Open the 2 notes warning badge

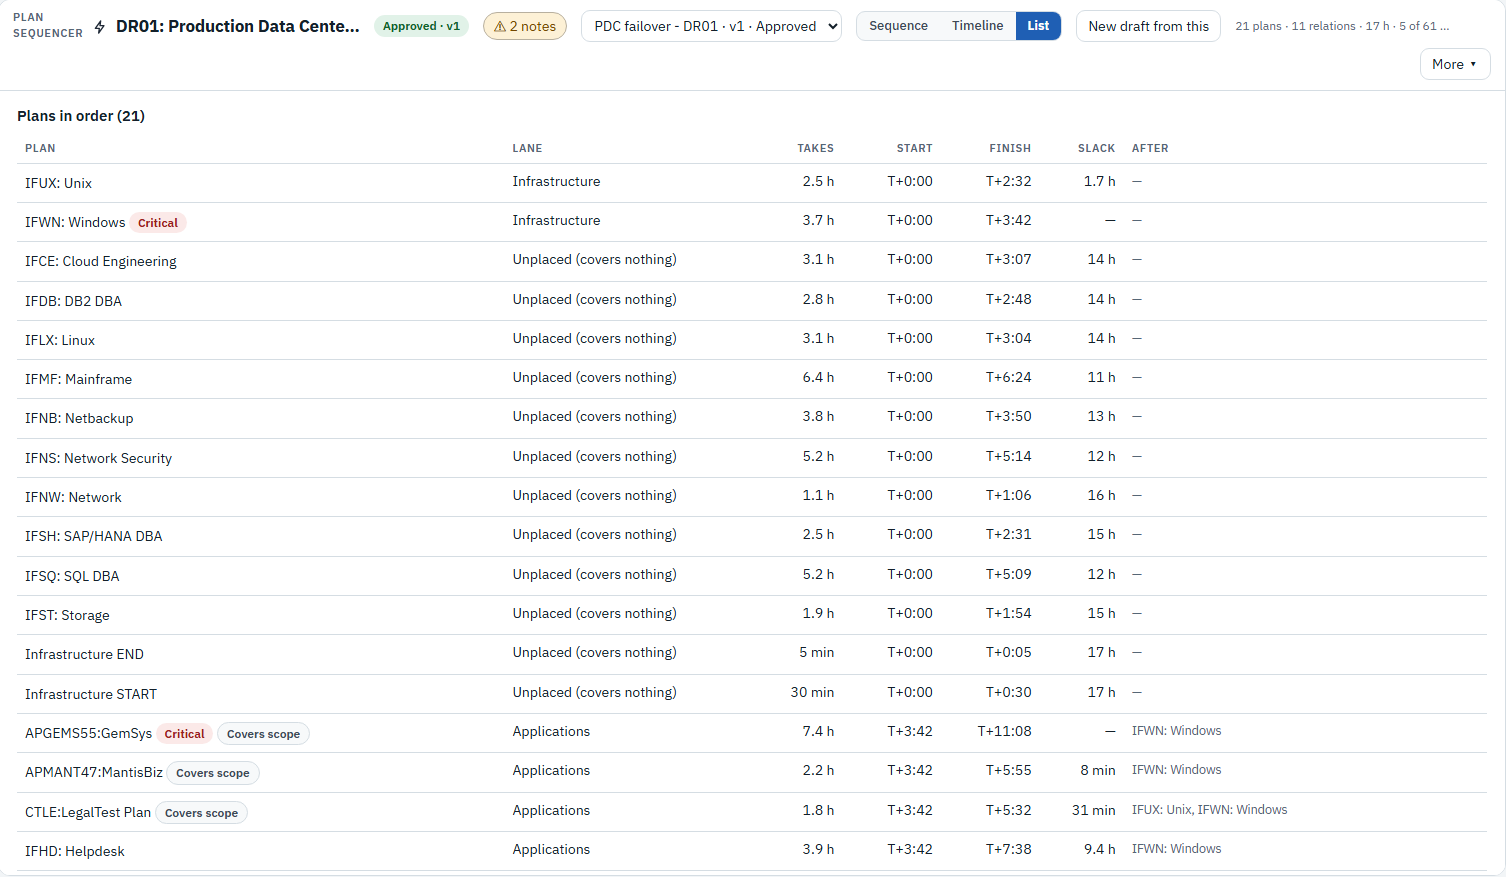coord(525,26)
